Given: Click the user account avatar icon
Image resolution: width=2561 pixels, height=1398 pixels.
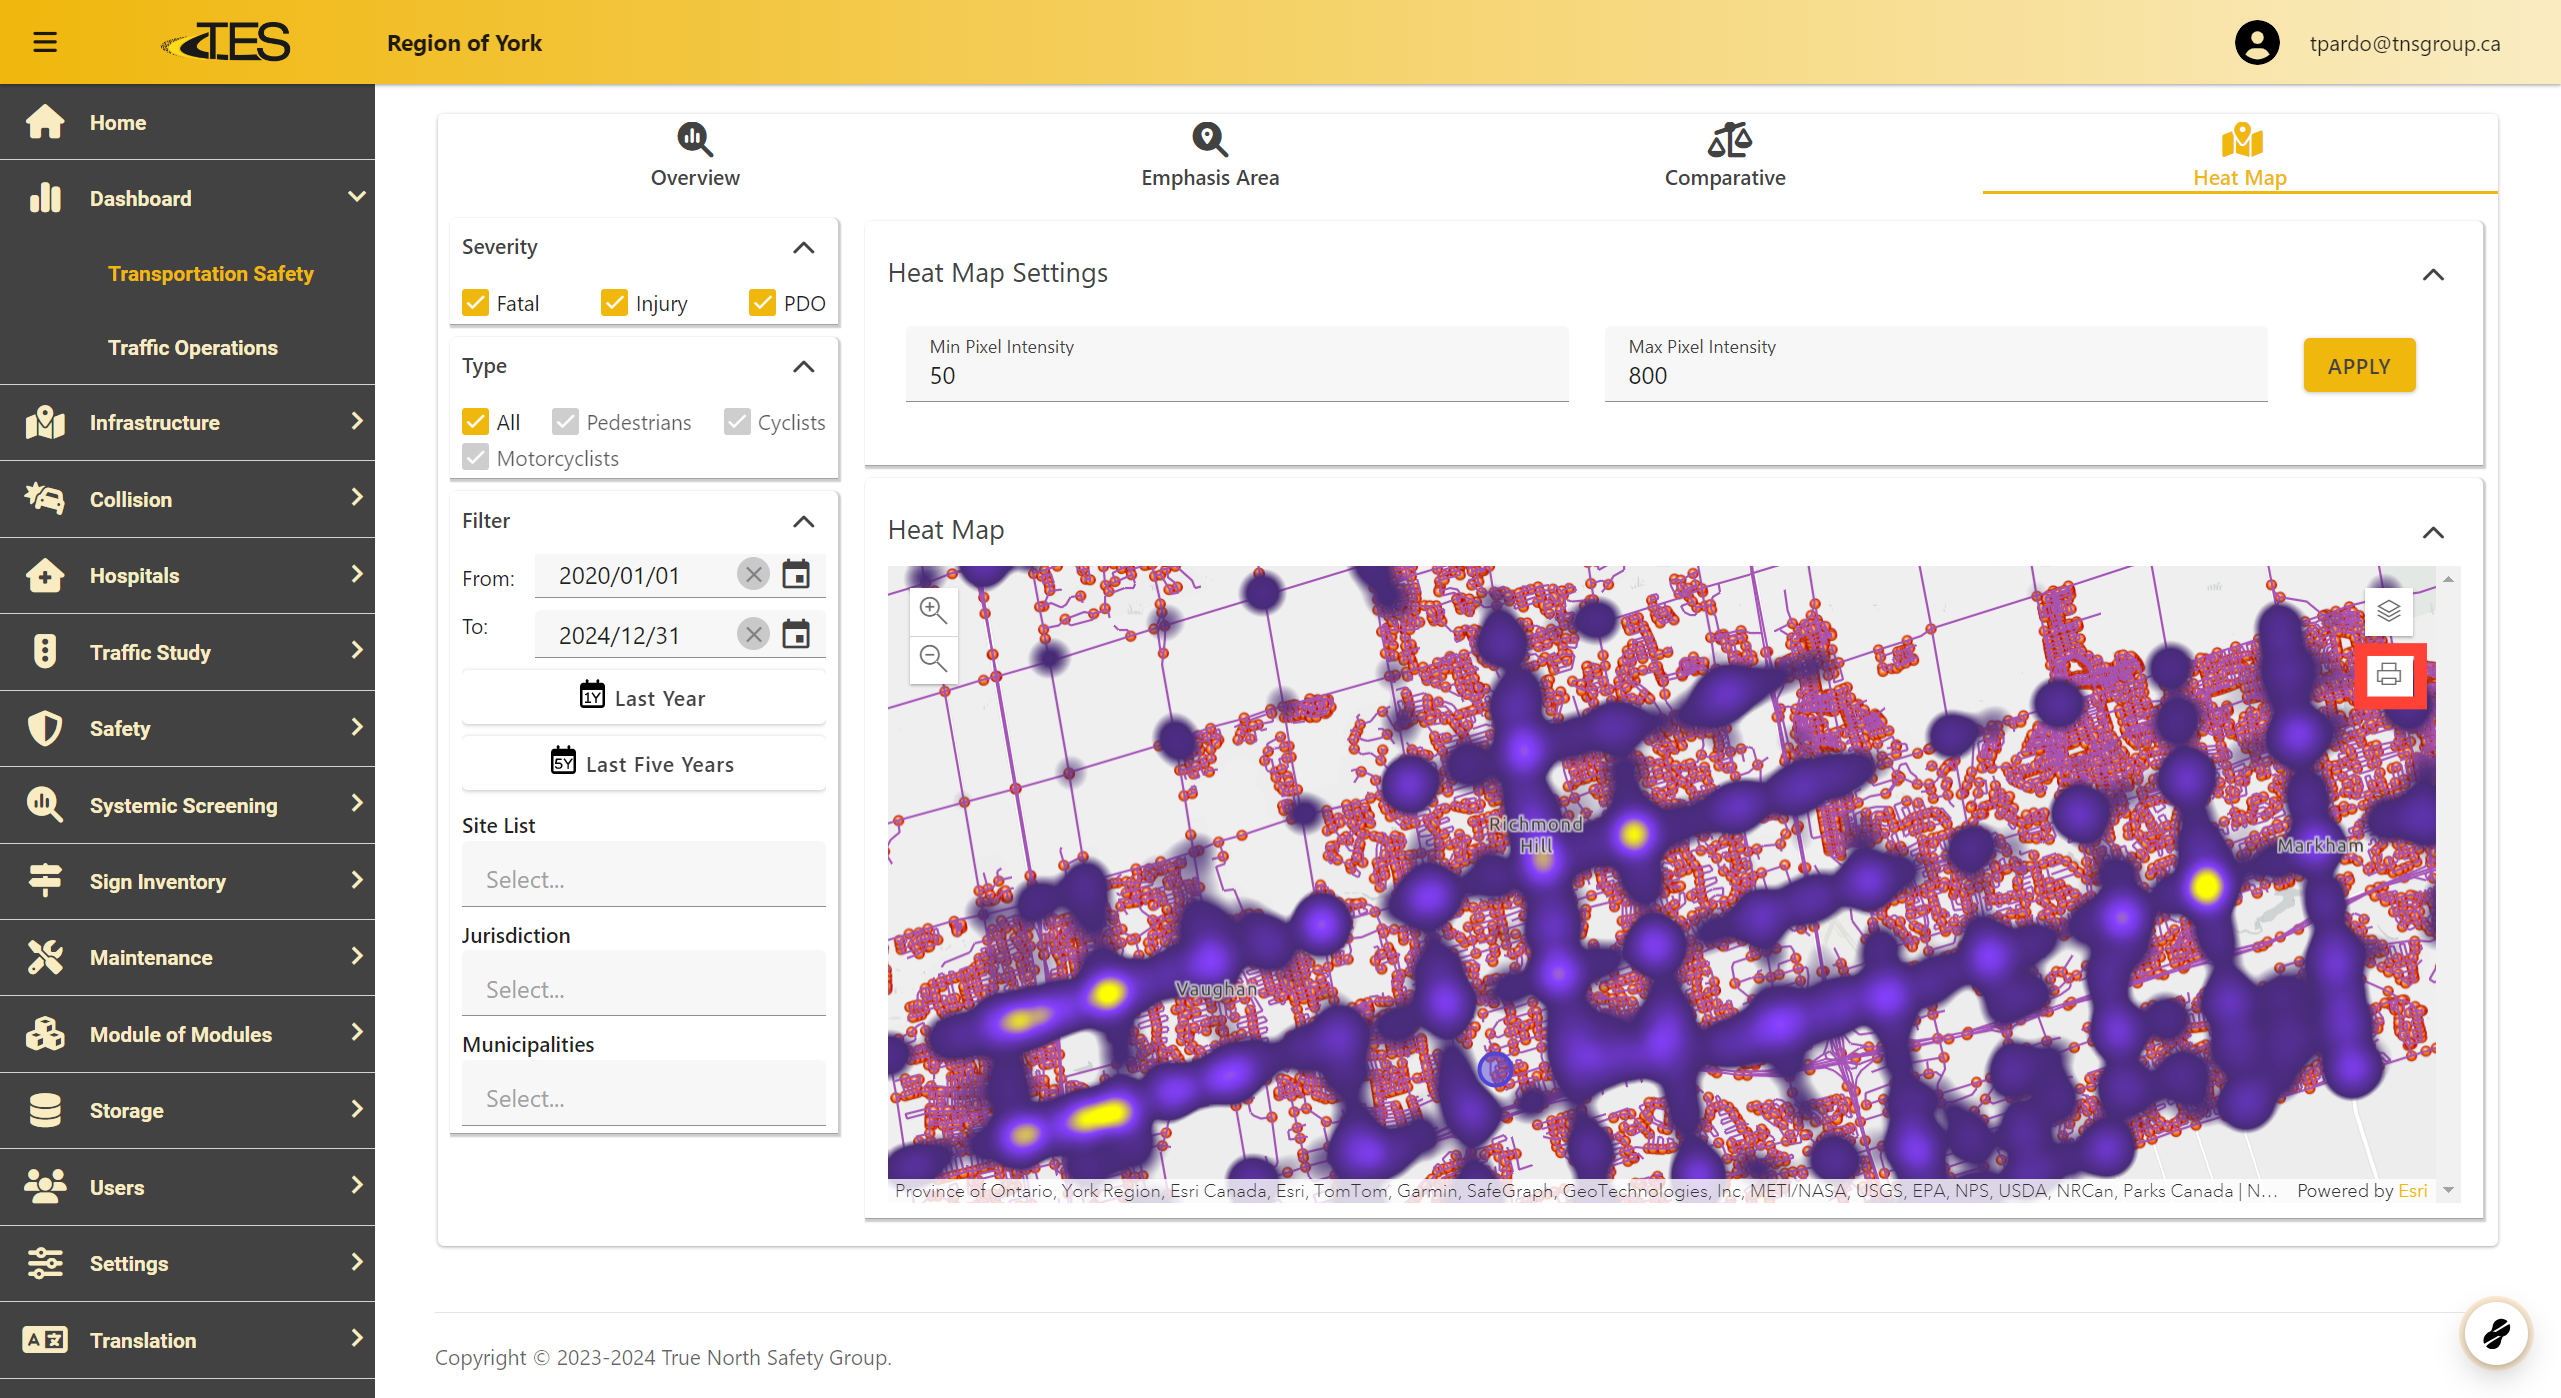Looking at the screenshot, I should click(2256, 43).
